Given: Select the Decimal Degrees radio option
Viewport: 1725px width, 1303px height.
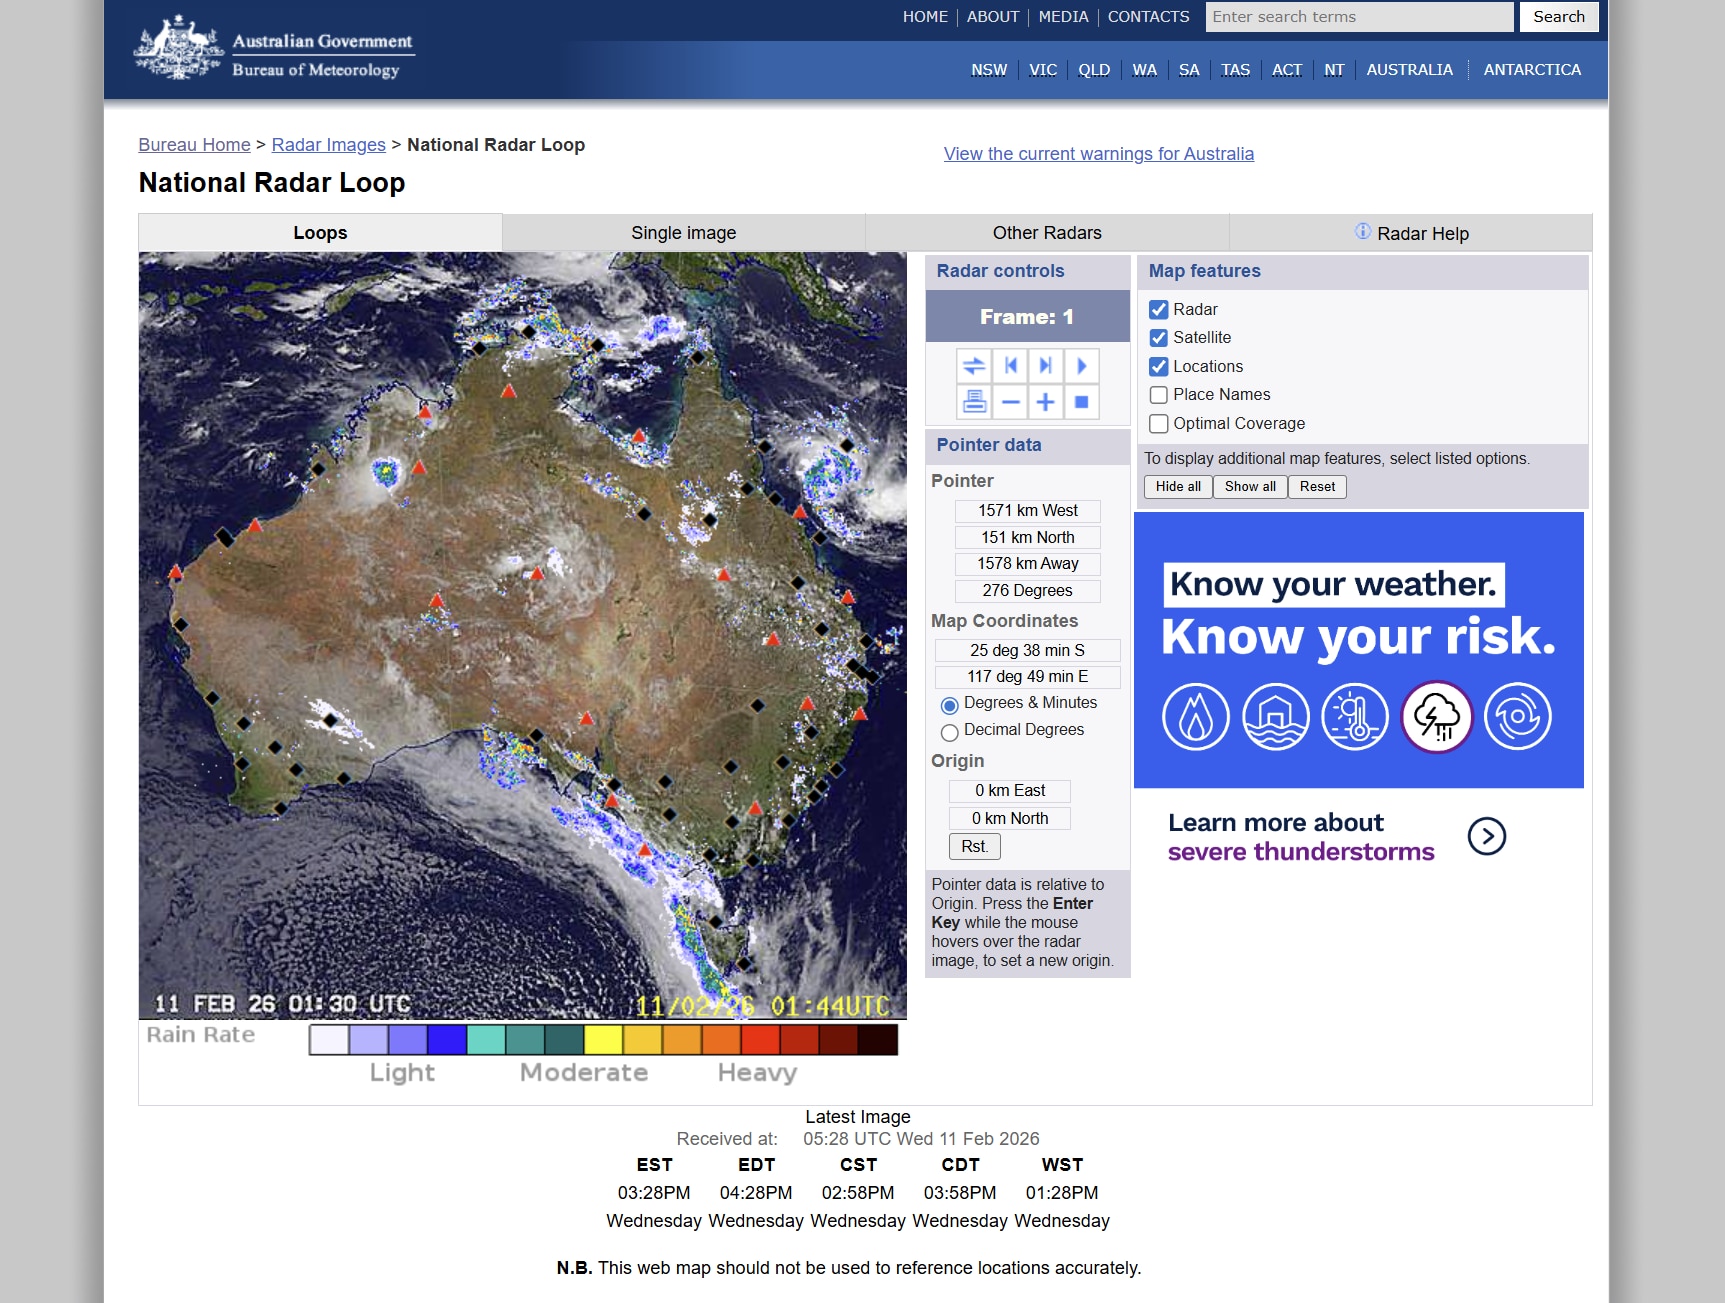Looking at the screenshot, I should (x=949, y=732).
